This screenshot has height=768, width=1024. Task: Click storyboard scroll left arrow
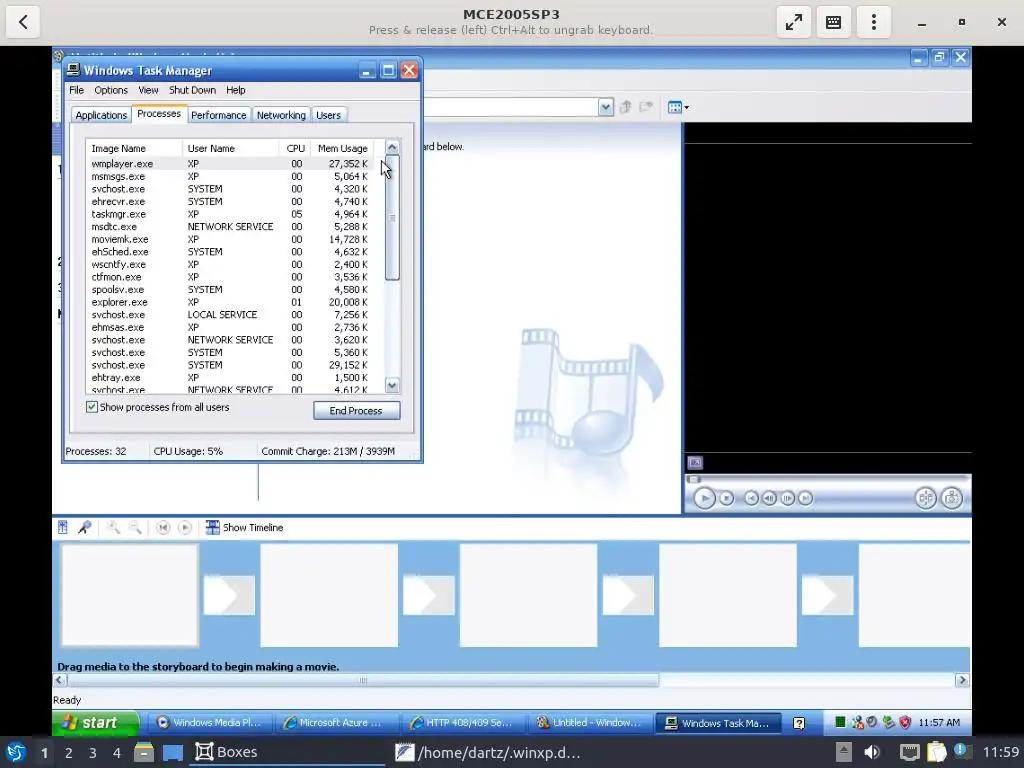point(59,680)
